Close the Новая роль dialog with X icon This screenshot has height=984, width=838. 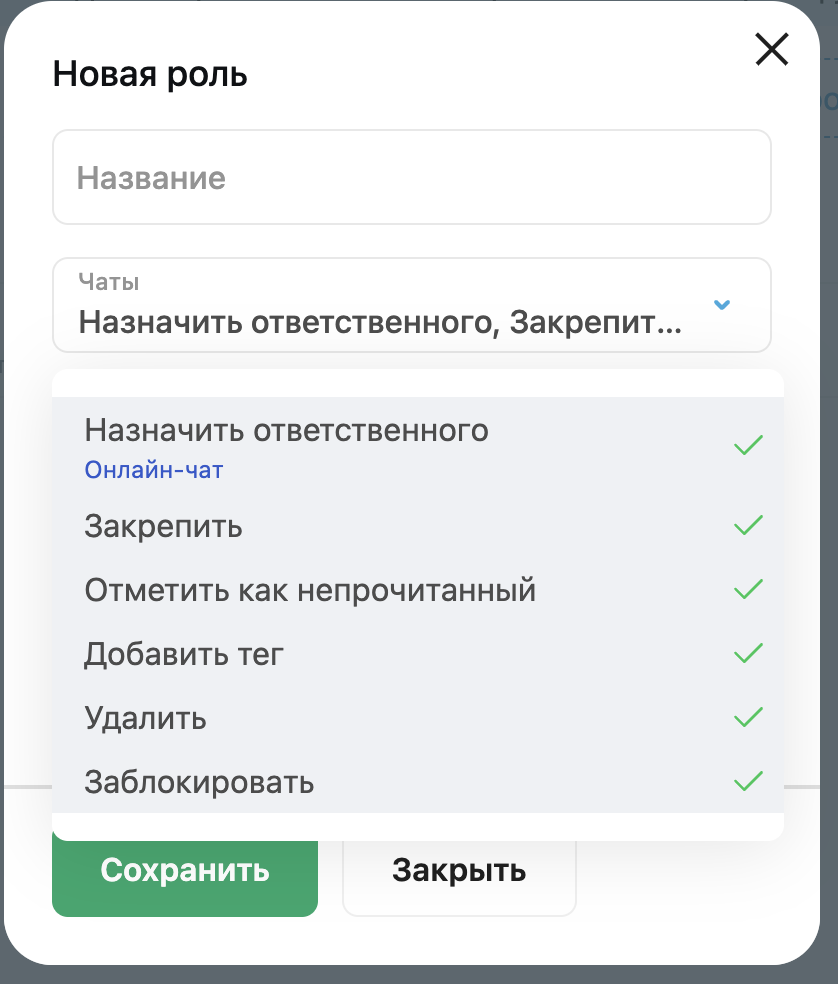pyautogui.click(x=771, y=50)
